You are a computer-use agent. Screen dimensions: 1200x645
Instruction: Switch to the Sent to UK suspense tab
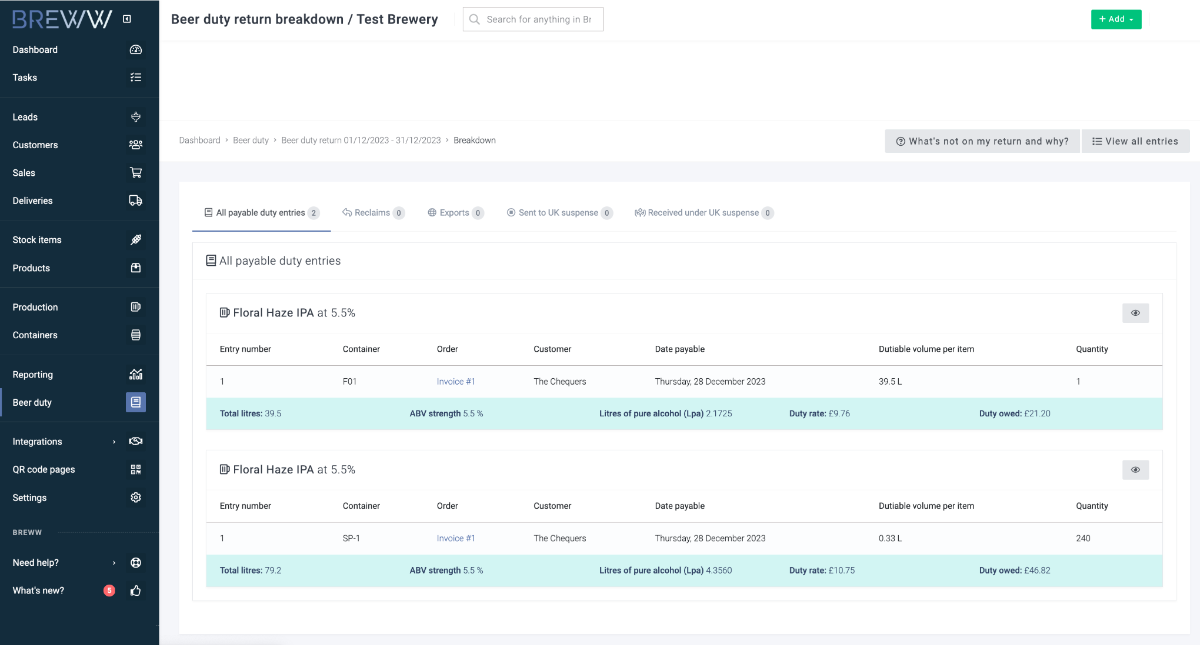tap(558, 213)
